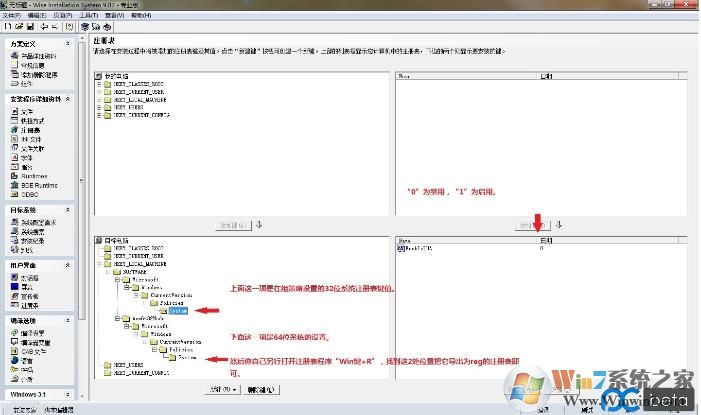Open the 查看(V) menu
Viewport: 701px width, 415px height.
(114, 15)
